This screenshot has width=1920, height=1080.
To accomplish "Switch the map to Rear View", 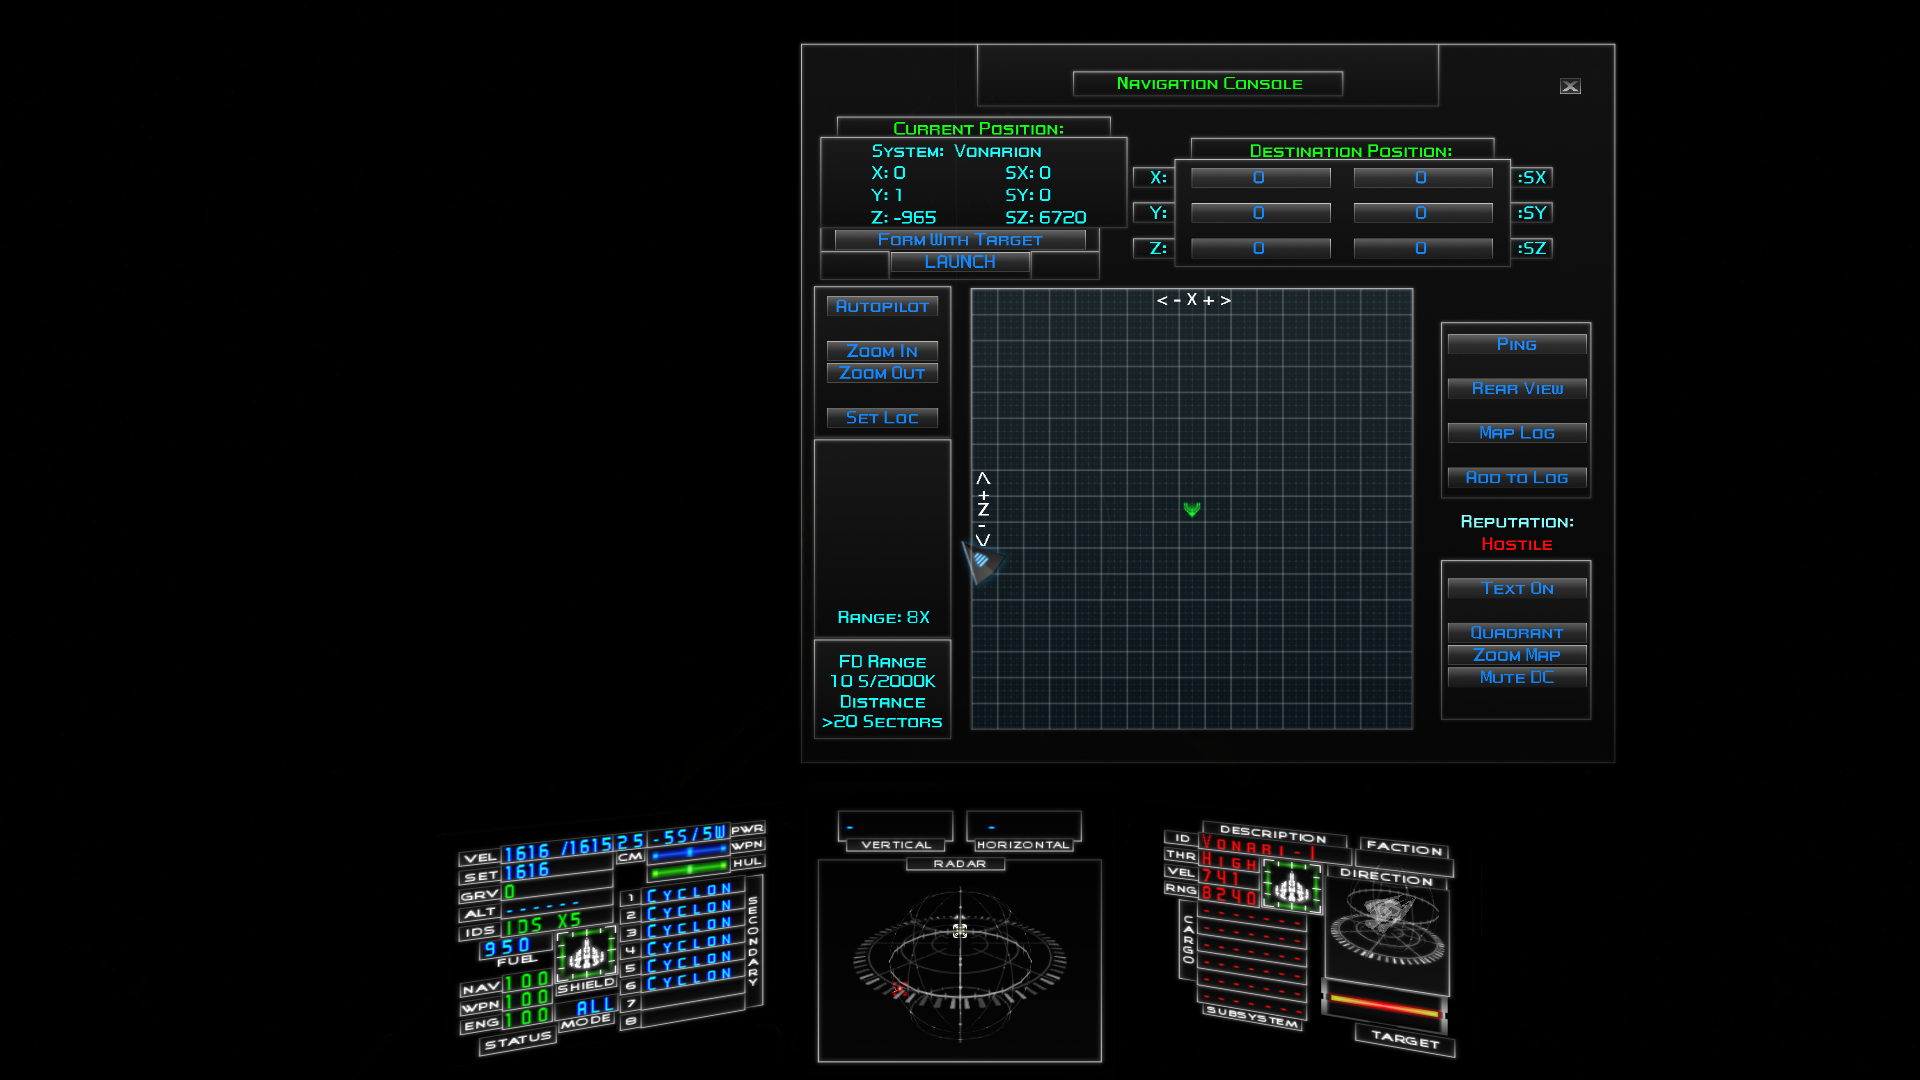I will coord(1517,388).
